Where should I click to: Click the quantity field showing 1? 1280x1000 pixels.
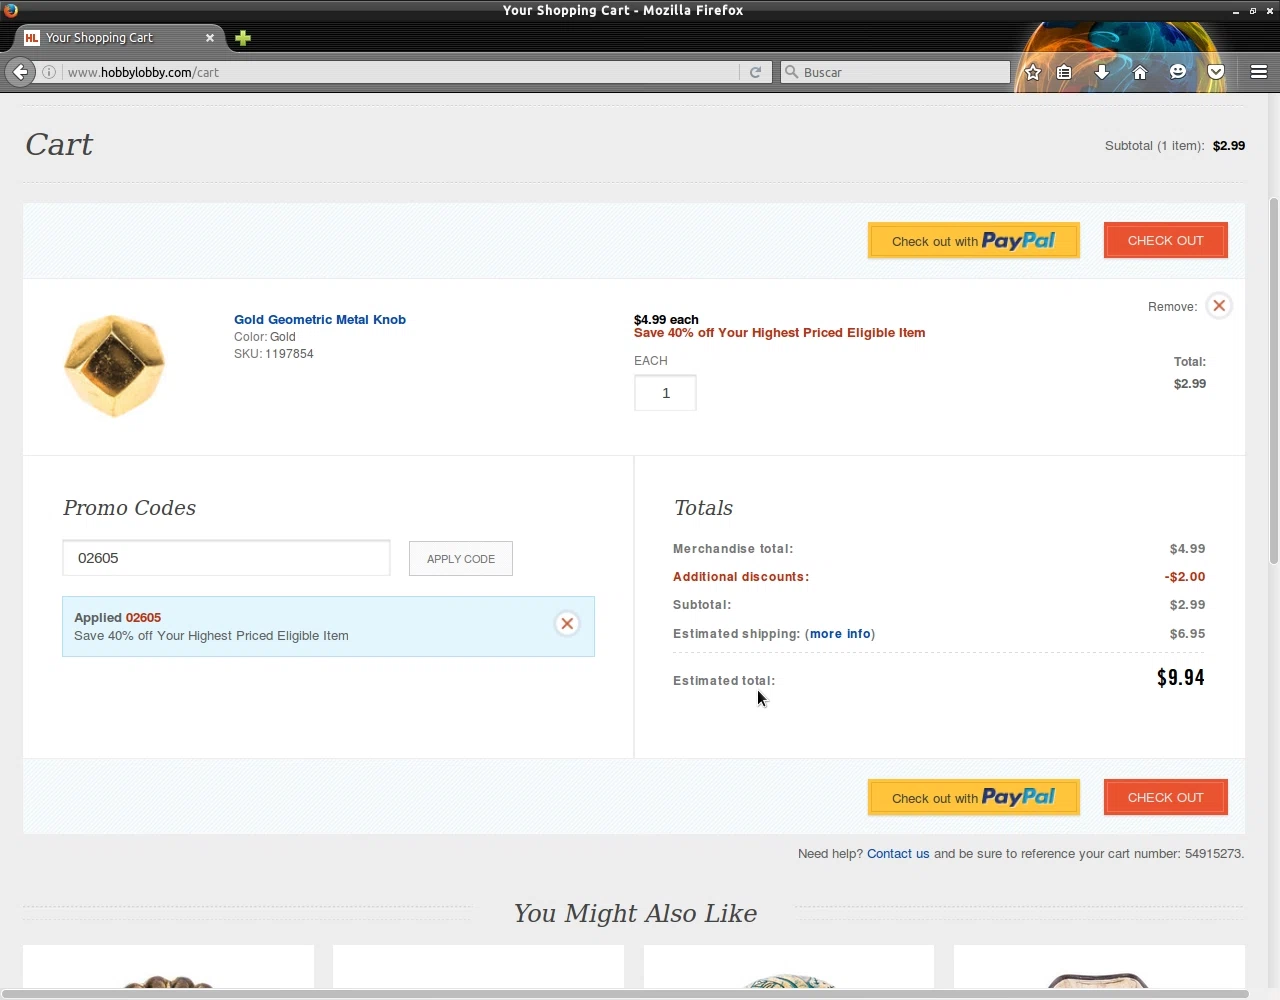point(665,393)
